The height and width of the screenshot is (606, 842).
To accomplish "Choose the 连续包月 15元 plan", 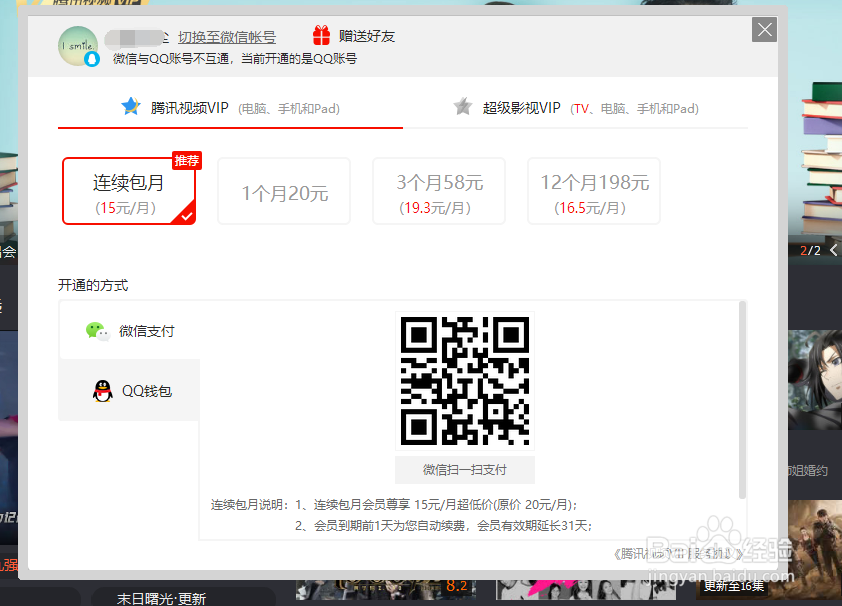I will point(129,191).
